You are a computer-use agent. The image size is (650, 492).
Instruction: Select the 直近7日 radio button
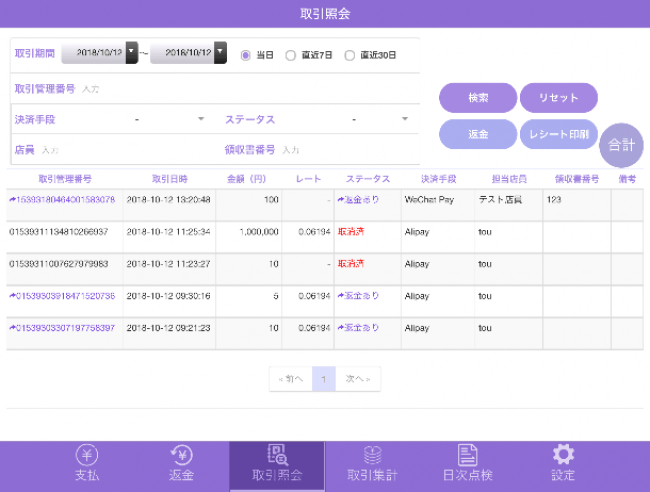pyautogui.click(x=291, y=55)
